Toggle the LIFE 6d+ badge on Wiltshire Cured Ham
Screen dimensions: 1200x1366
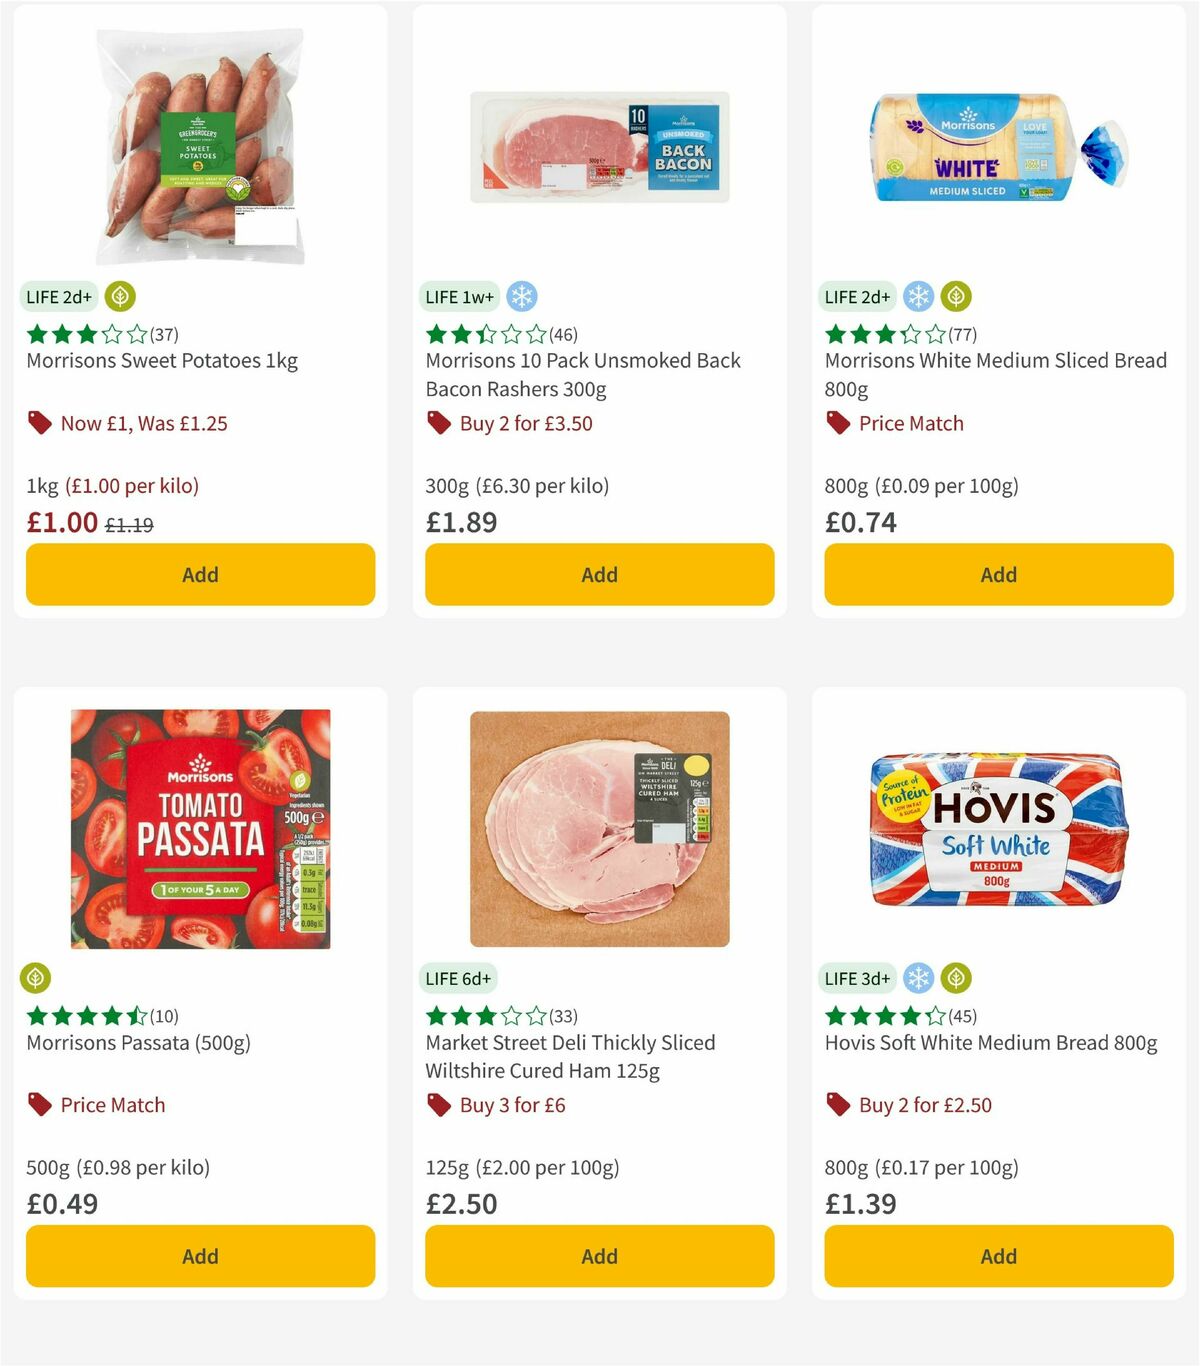click(458, 978)
